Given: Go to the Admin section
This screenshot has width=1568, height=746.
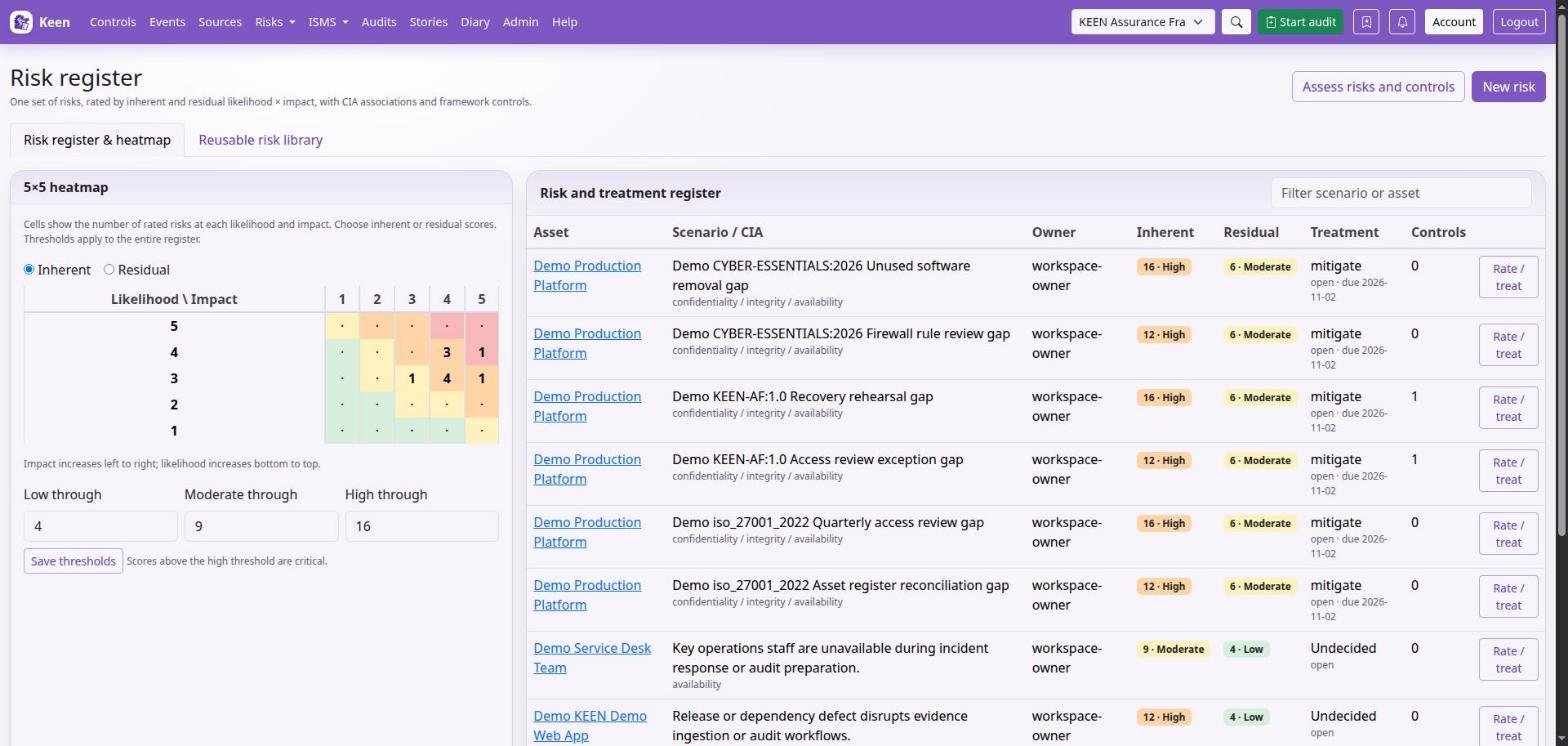Looking at the screenshot, I should pyautogui.click(x=520, y=22).
